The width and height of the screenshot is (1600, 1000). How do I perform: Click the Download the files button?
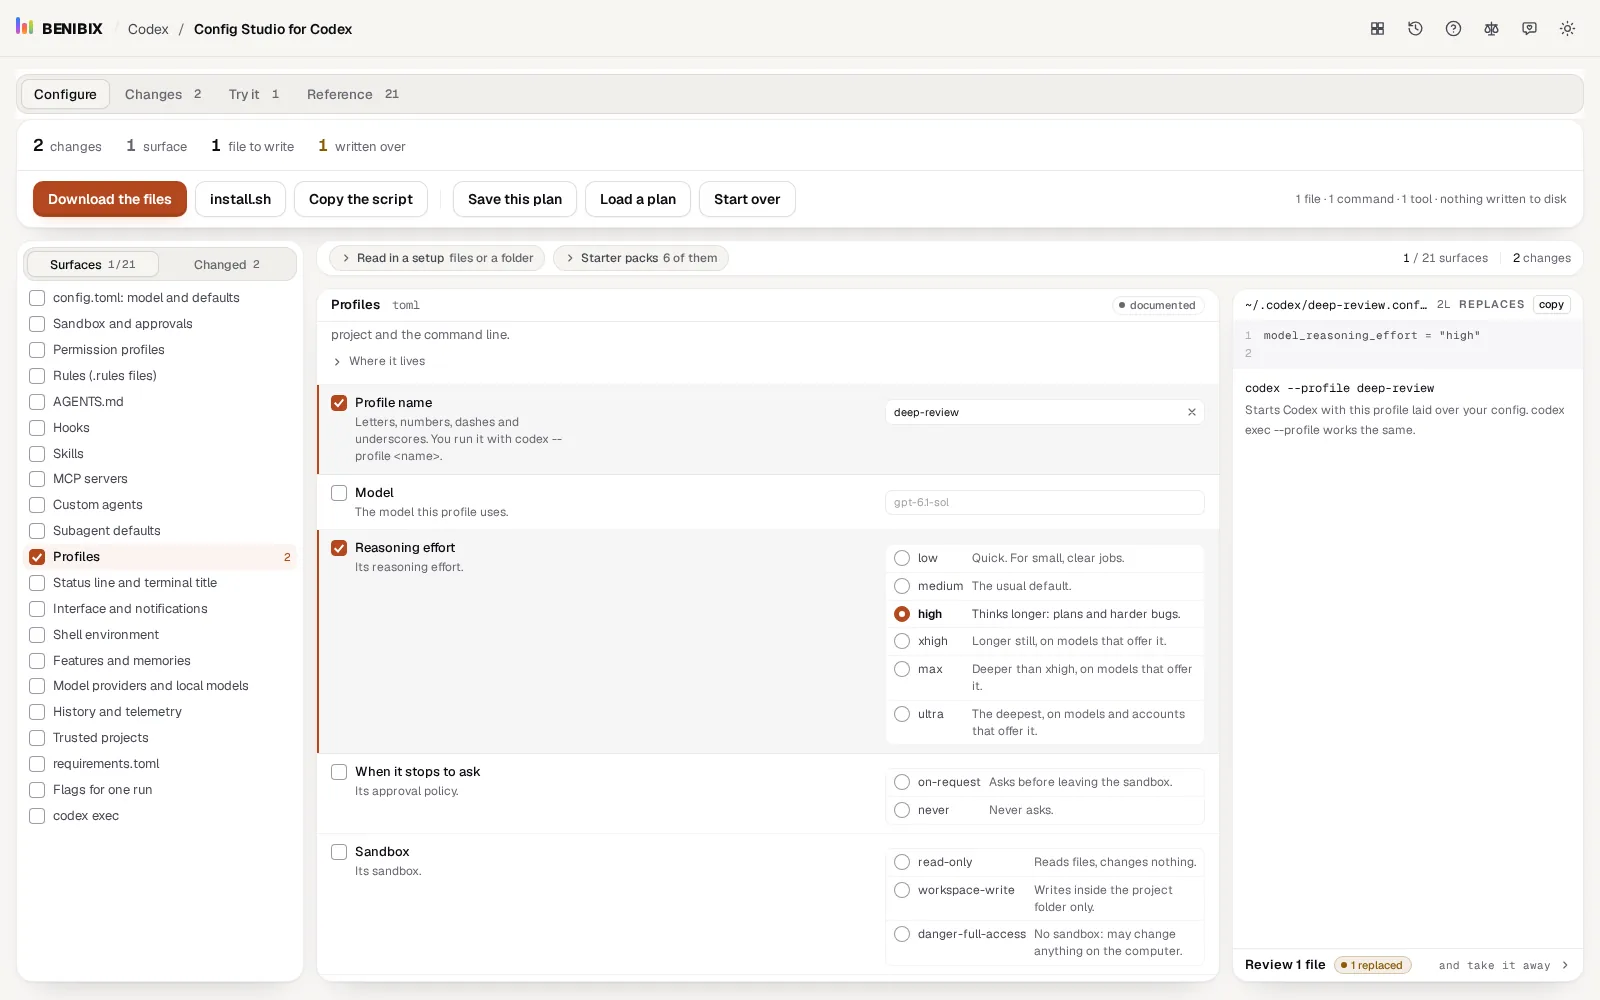tap(110, 199)
